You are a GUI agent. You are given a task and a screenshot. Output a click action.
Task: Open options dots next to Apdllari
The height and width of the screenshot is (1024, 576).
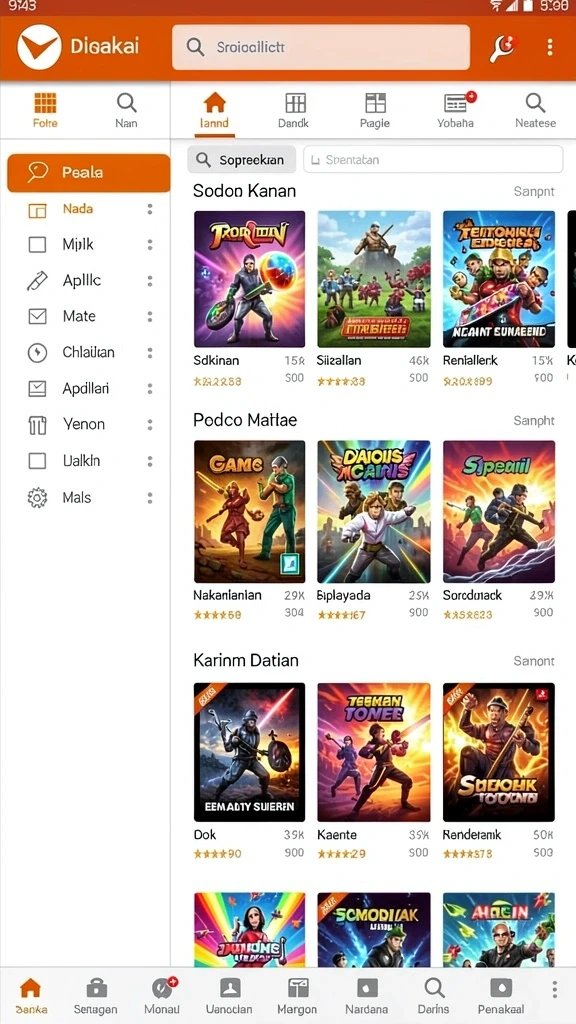point(150,389)
